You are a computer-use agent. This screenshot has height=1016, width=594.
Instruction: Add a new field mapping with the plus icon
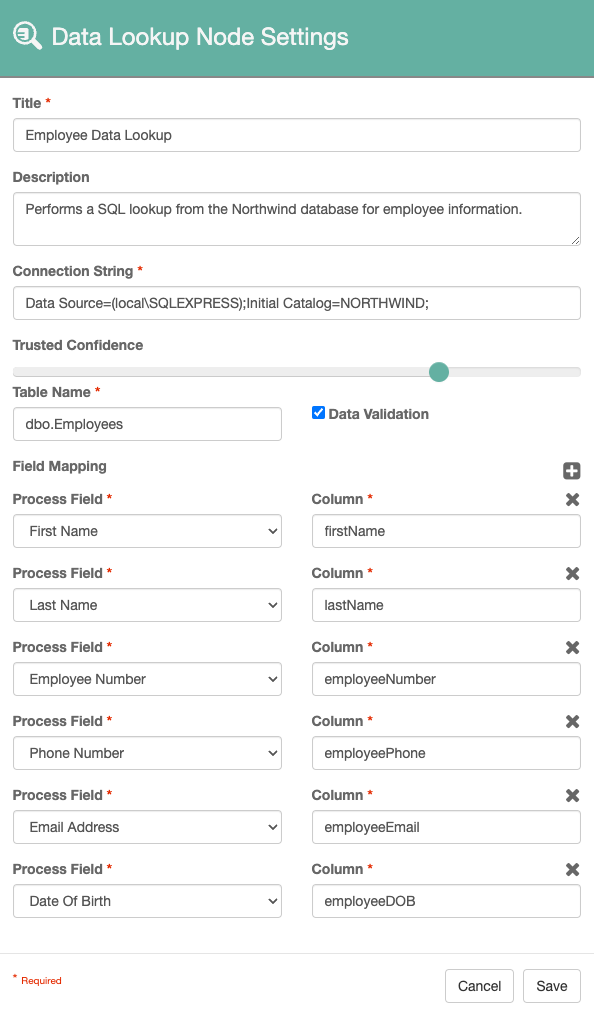point(571,470)
